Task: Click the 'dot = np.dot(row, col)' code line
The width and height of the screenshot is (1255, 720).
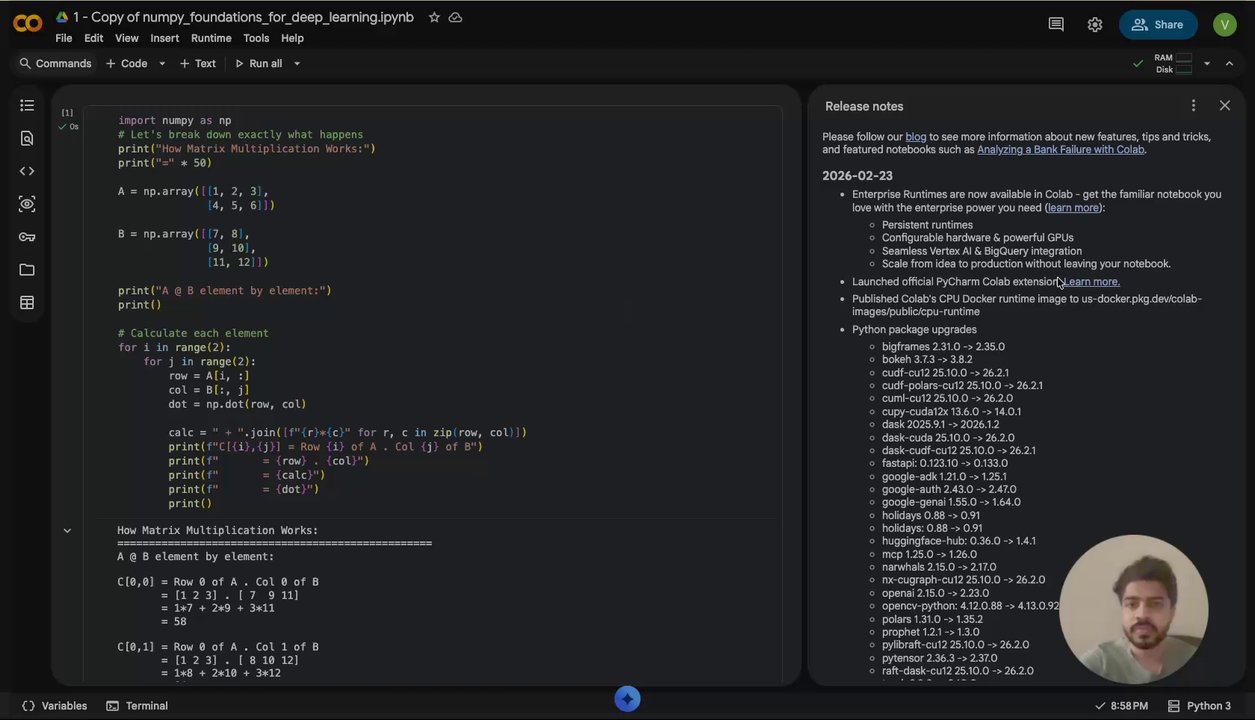Action: point(237,405)
